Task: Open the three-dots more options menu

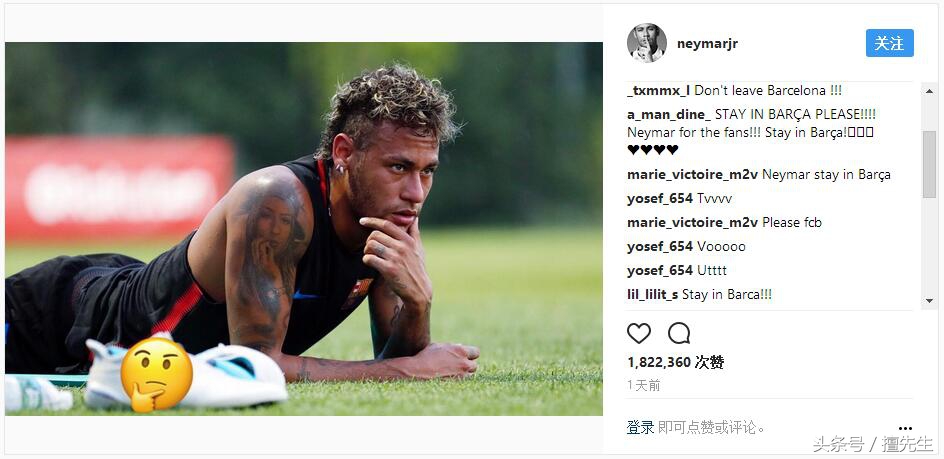Action: pos(905,428)
